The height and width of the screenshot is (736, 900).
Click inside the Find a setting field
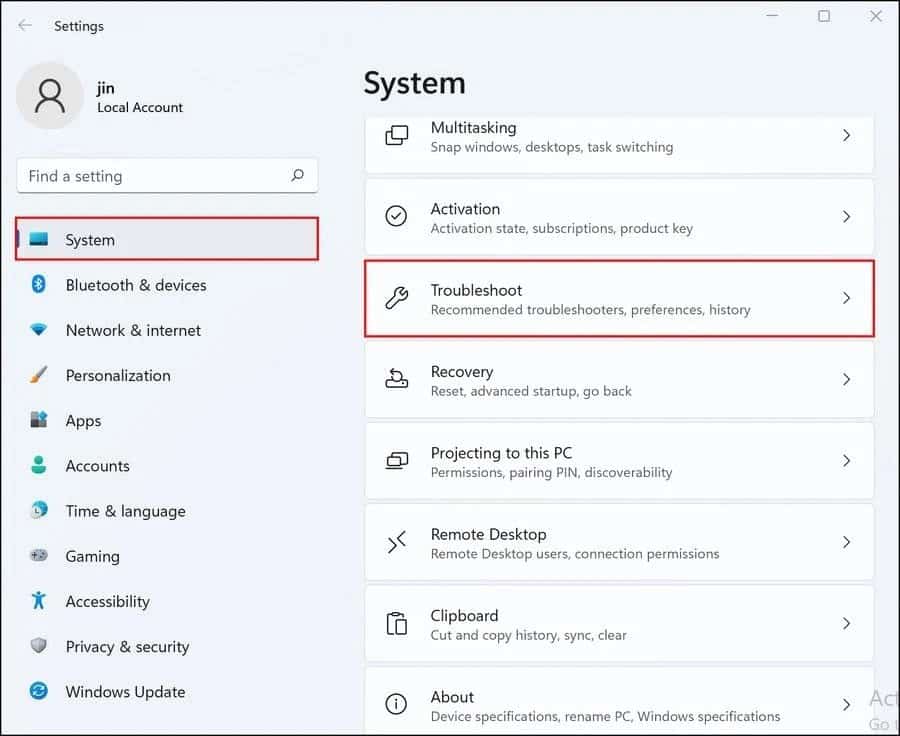pos(150,175)
